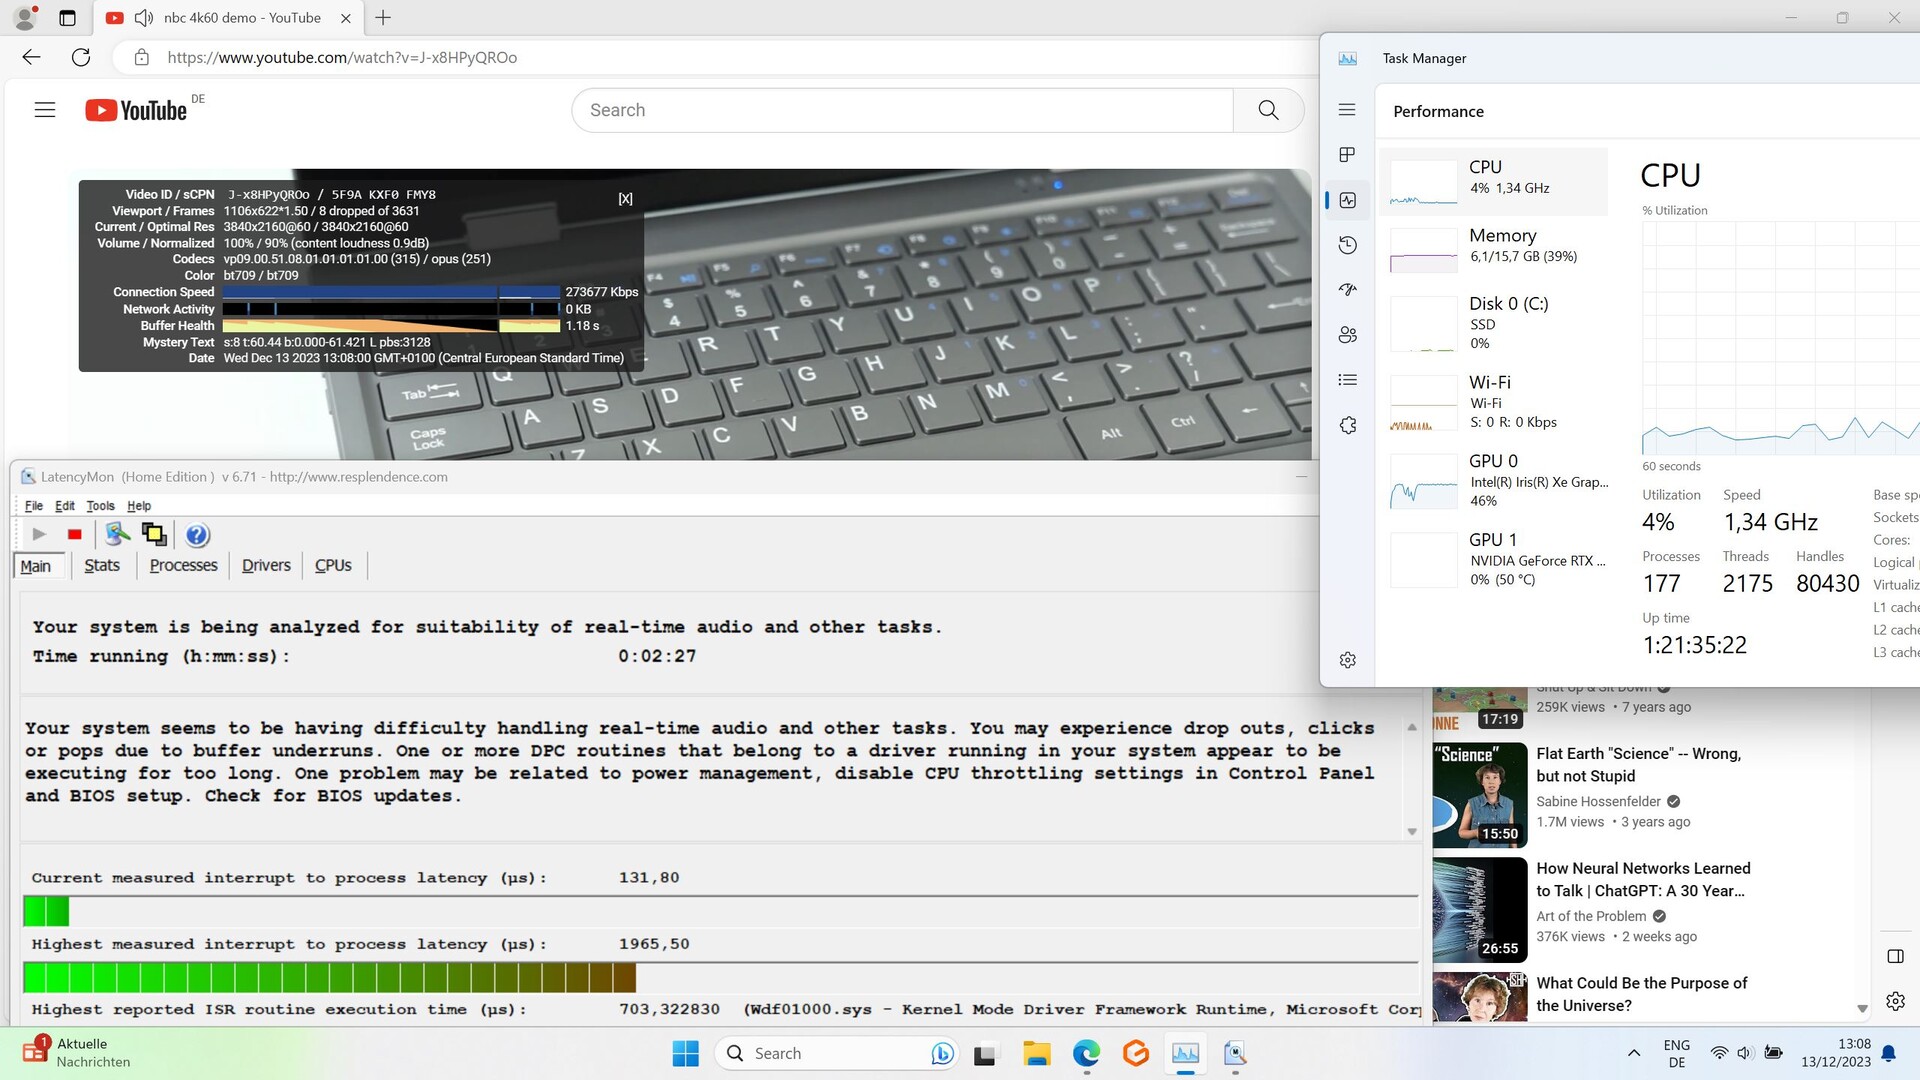Click Neural Networks video thumbnail 26:55
This screenshot has height=1080, width=1920.
pos(1480,910)
